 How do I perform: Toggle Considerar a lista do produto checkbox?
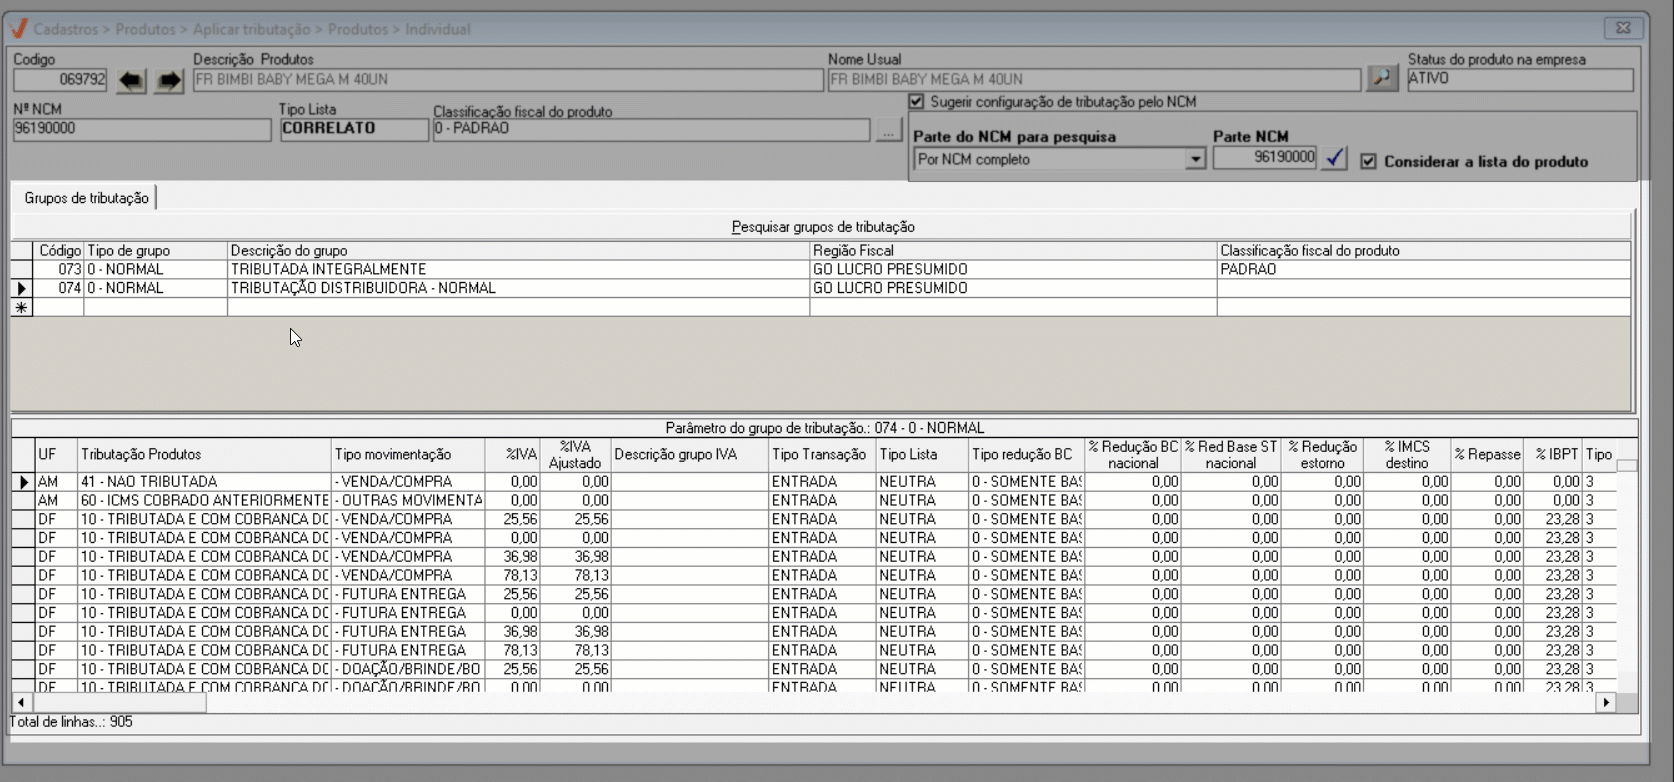(1368, 161)
